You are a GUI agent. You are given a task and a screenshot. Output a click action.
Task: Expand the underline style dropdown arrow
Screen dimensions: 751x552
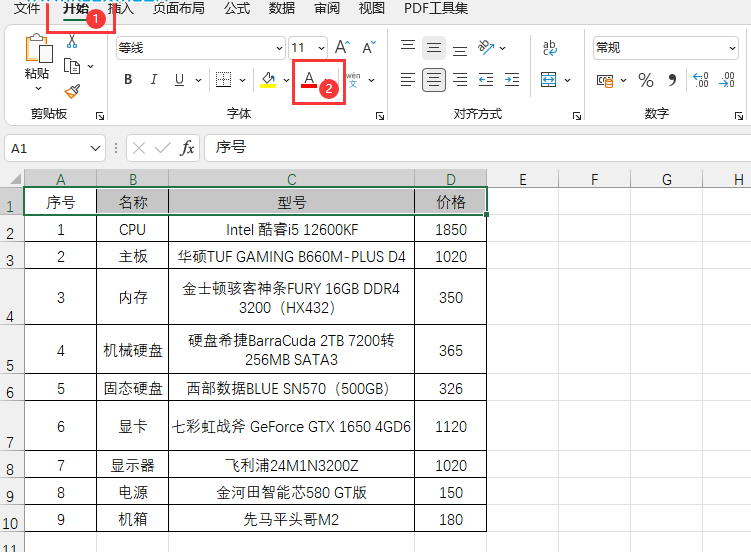pos(198,80)
